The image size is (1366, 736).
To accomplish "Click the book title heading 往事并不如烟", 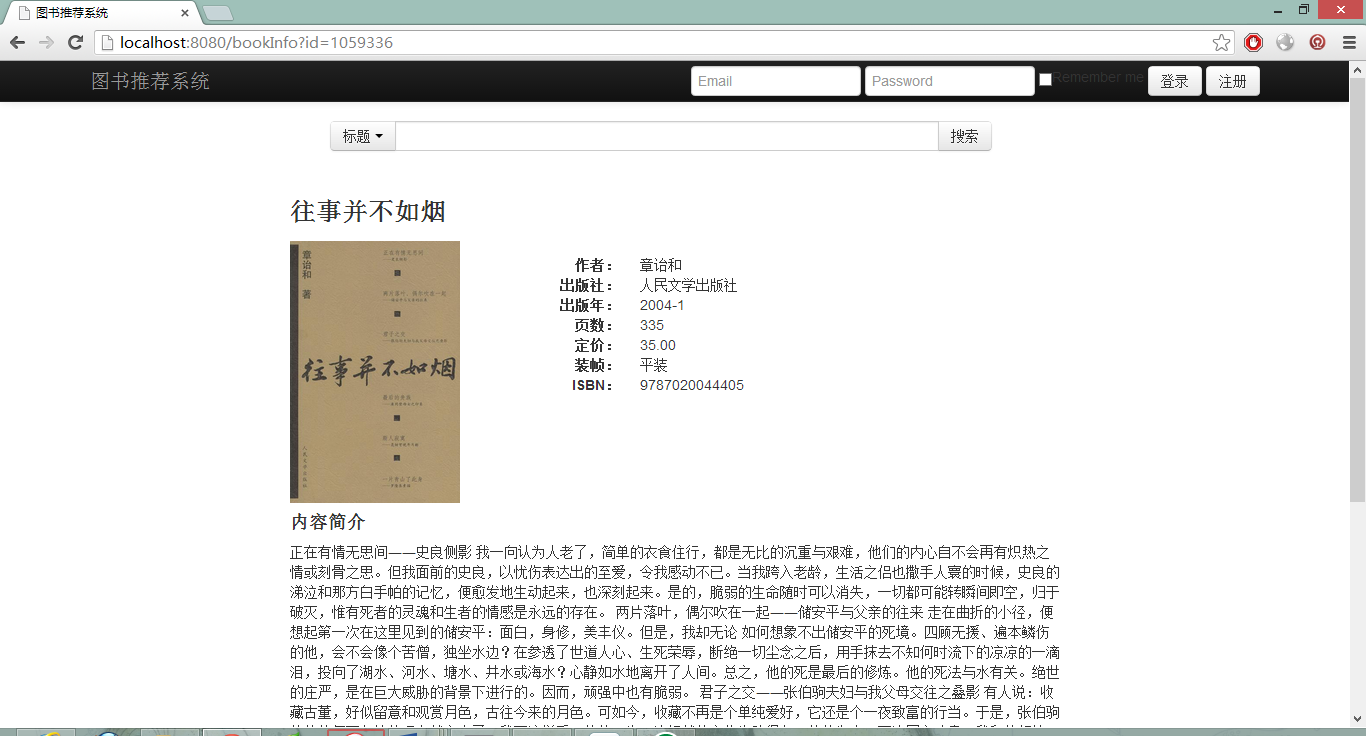I will 368,211.
